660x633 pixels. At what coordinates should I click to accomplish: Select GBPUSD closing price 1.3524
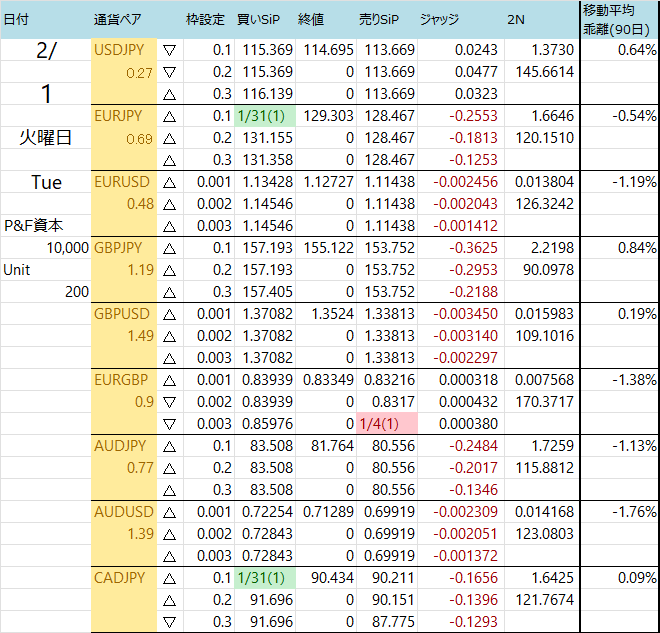tap(332, 314)
